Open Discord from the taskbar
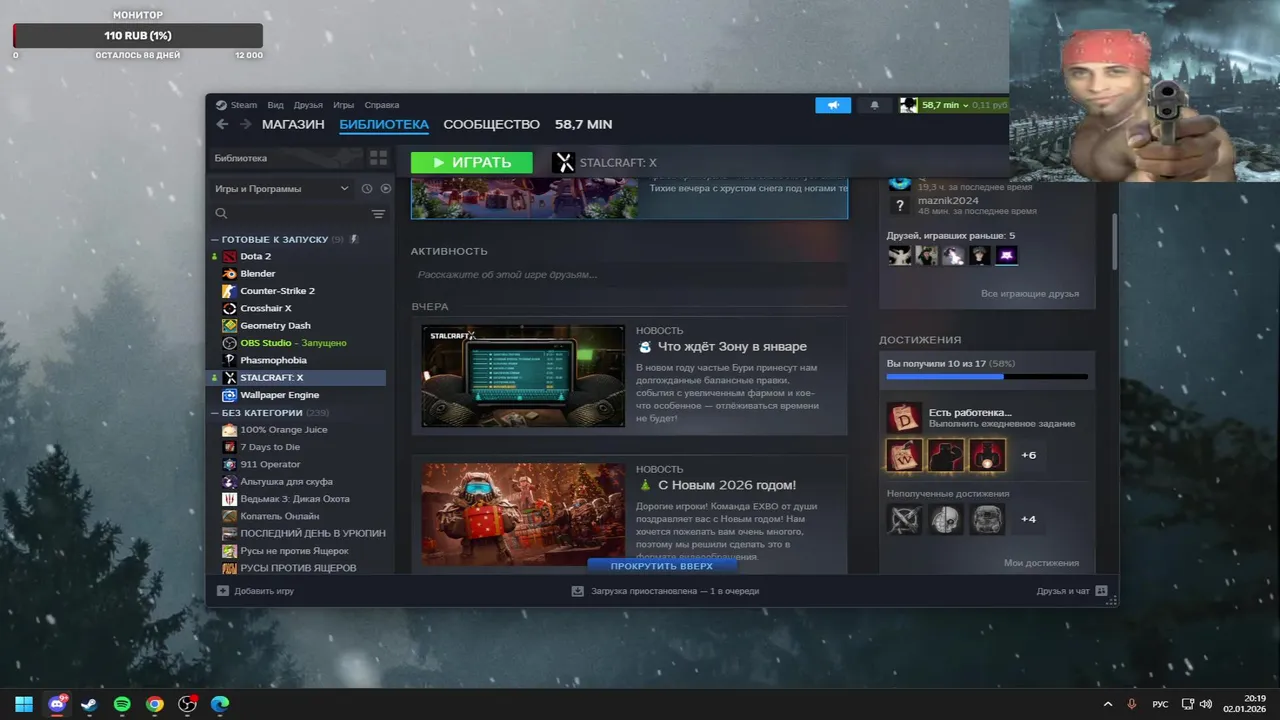Image resolution: width=1280 pixels, height=720 pixels. 57,704
